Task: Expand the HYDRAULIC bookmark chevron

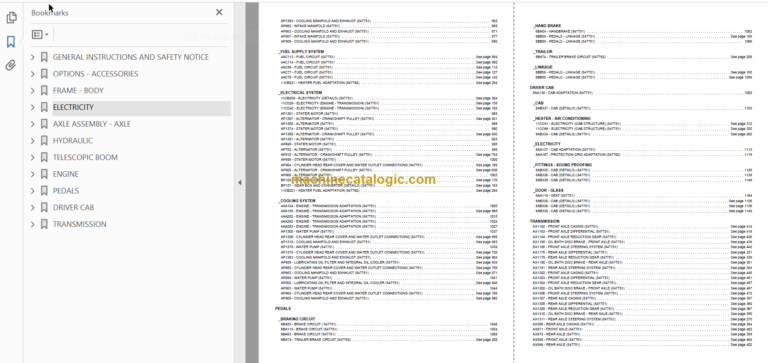Action: (33, 141)
